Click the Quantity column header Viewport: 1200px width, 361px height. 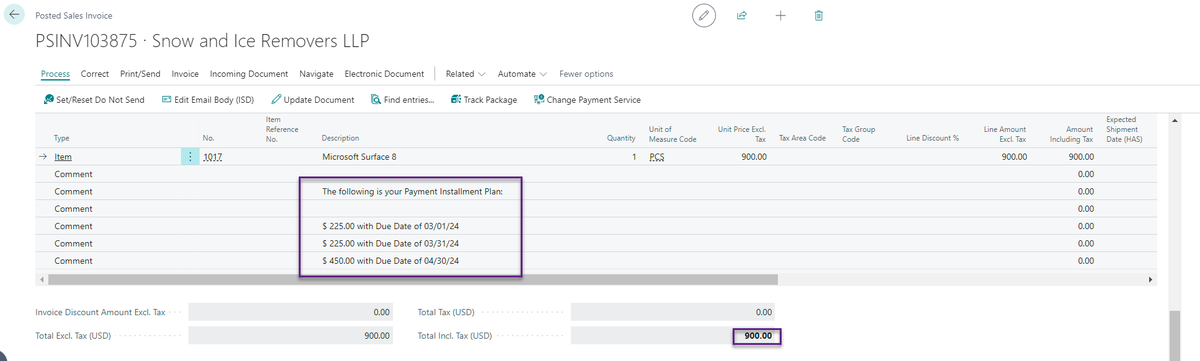click(x=622, y=138)
